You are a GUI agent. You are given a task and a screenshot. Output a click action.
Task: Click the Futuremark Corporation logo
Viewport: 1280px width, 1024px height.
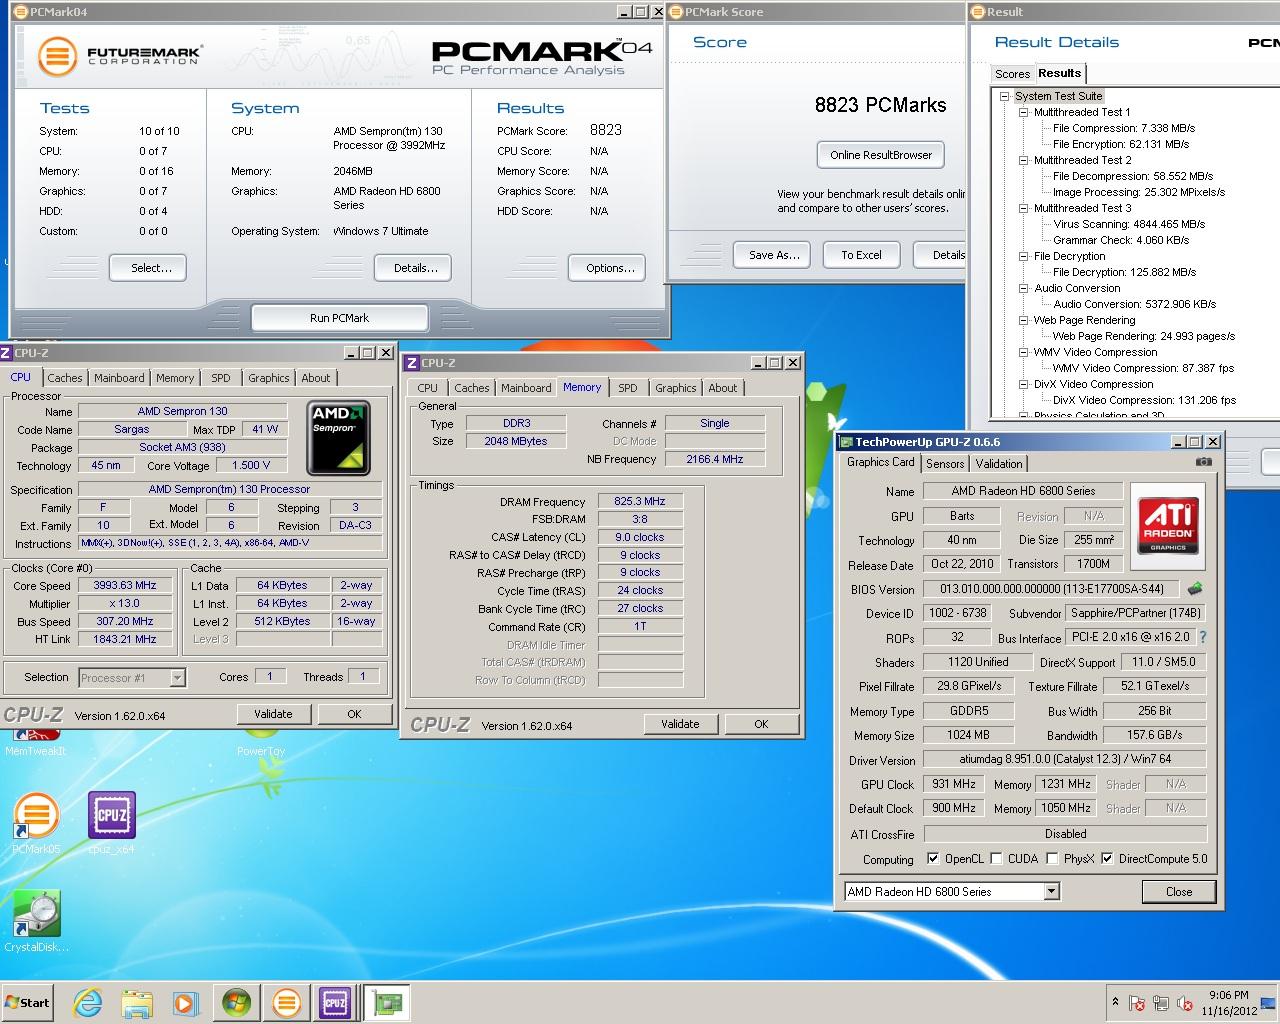(x=120, y=55)
